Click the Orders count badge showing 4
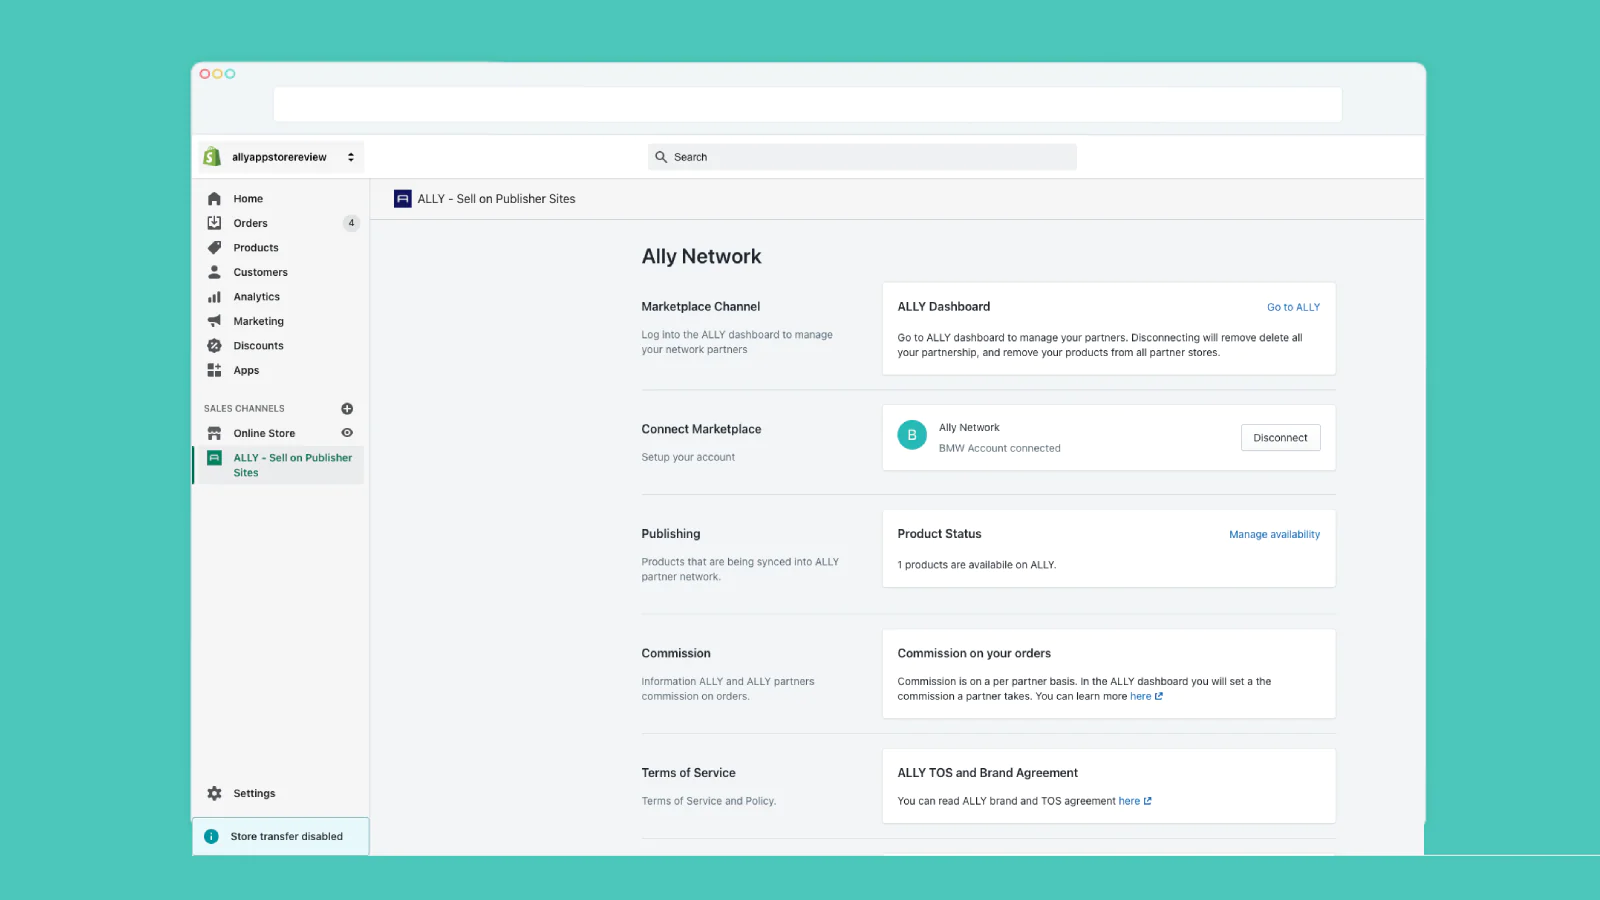This screenshot has height=900, width=1600. (351, 223)
